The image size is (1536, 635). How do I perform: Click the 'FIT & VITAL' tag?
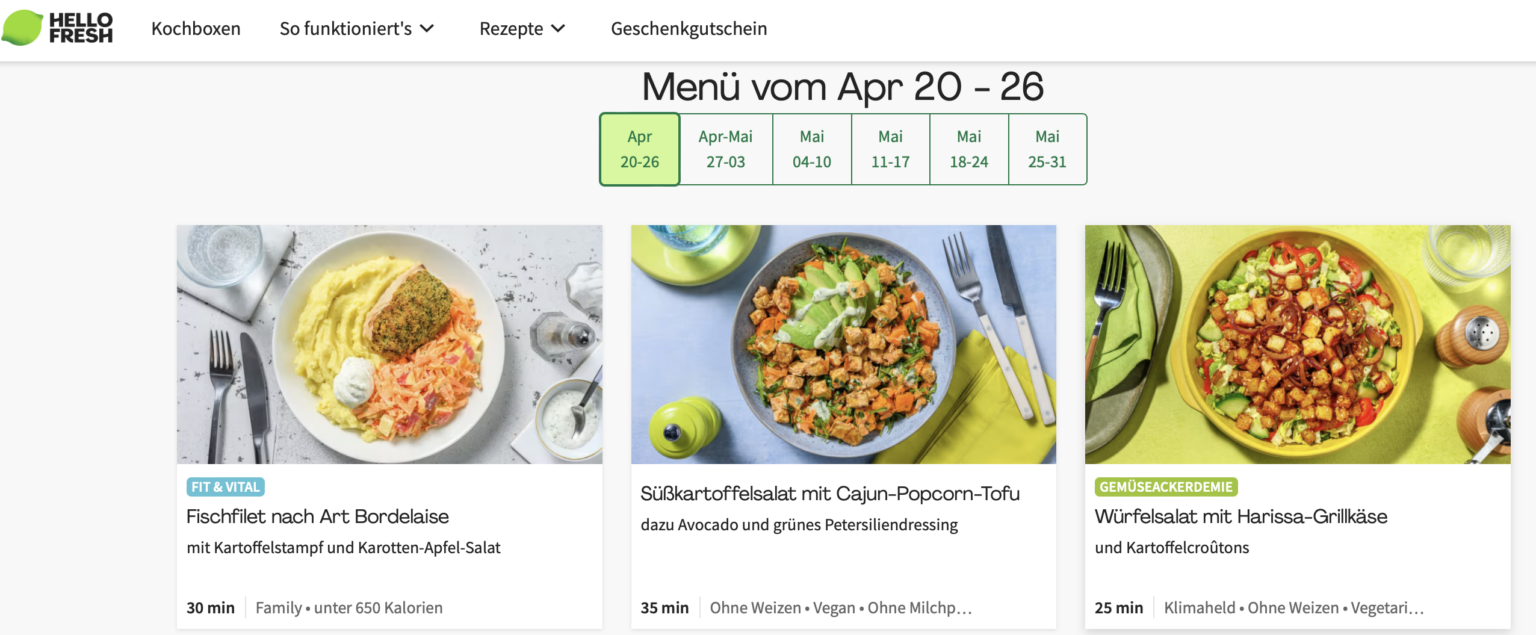224,486
